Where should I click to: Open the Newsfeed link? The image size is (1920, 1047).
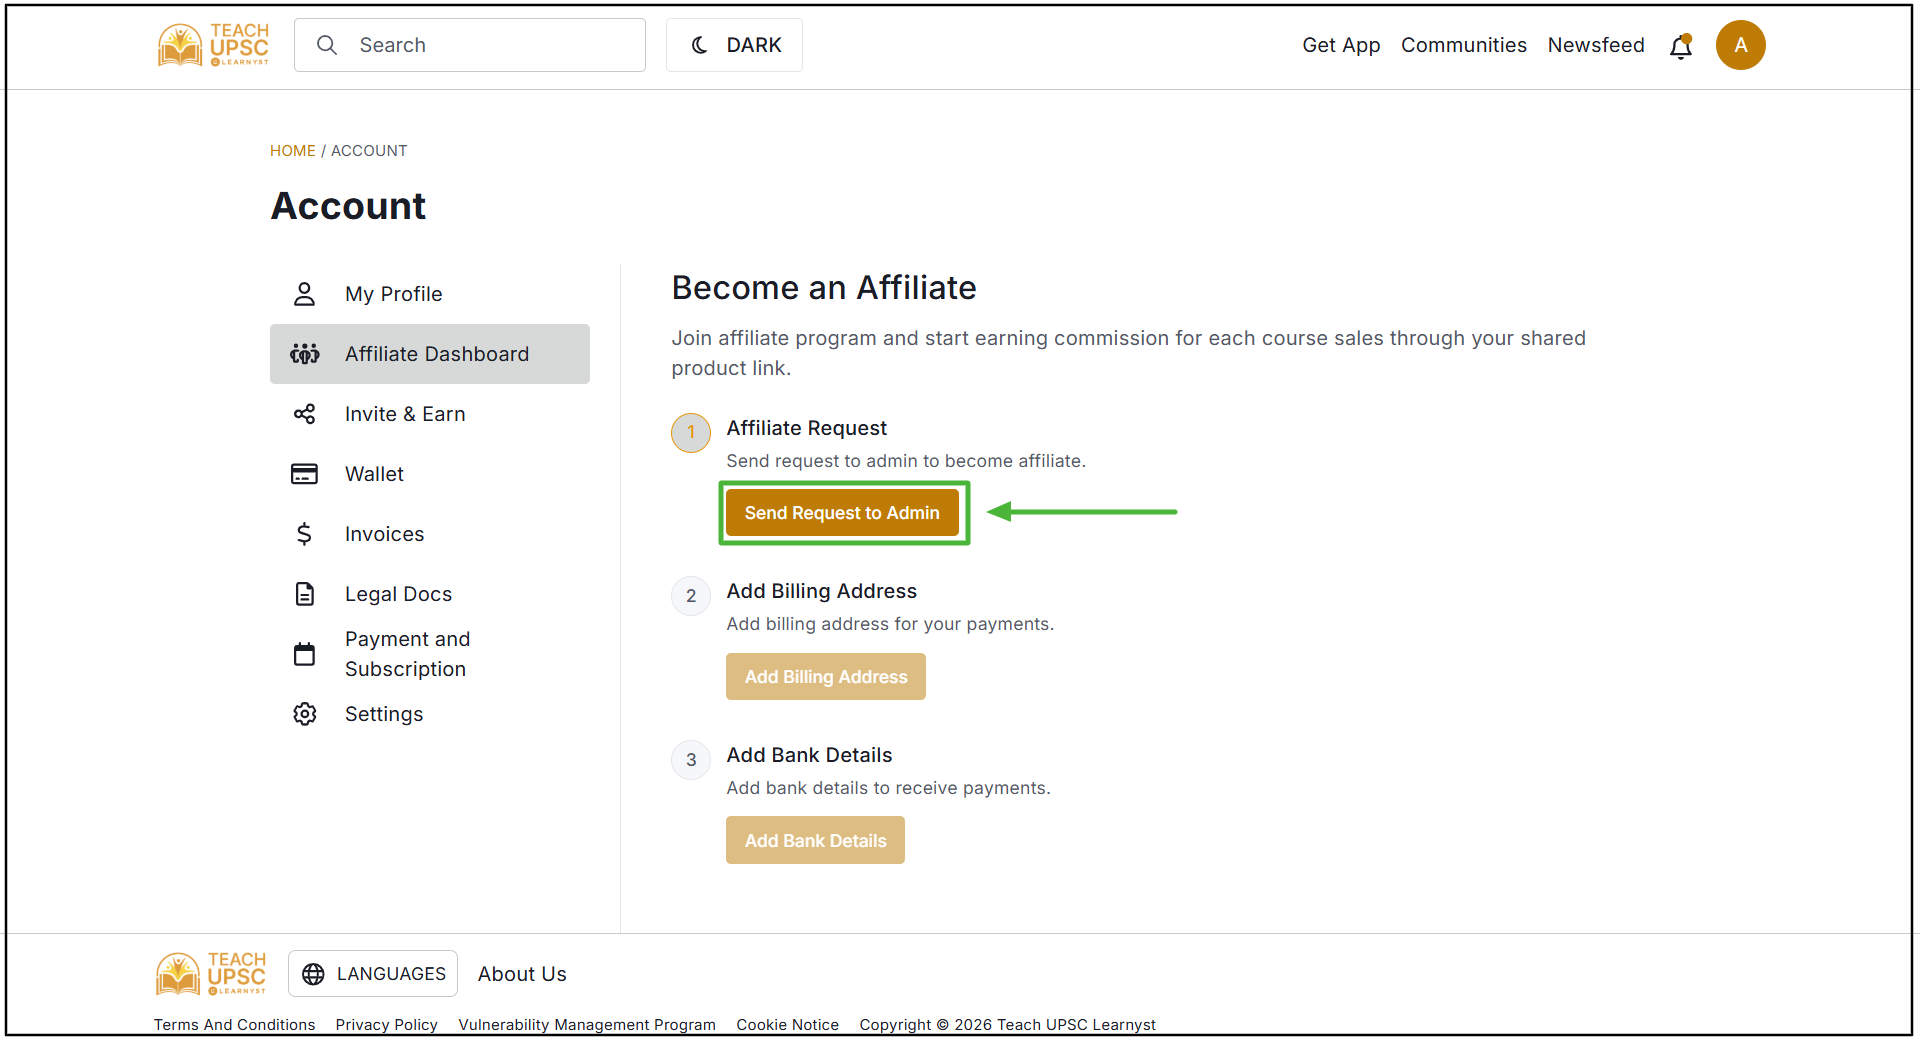coord(1596,45)
